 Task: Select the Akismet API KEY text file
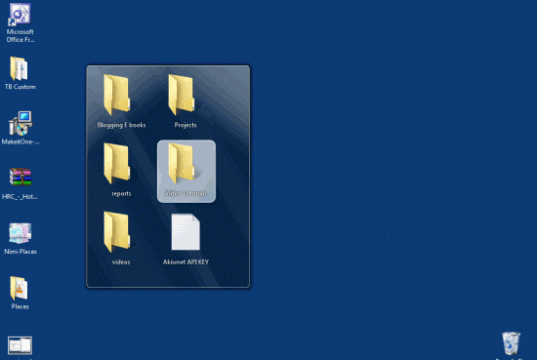[x=186, y=232]
